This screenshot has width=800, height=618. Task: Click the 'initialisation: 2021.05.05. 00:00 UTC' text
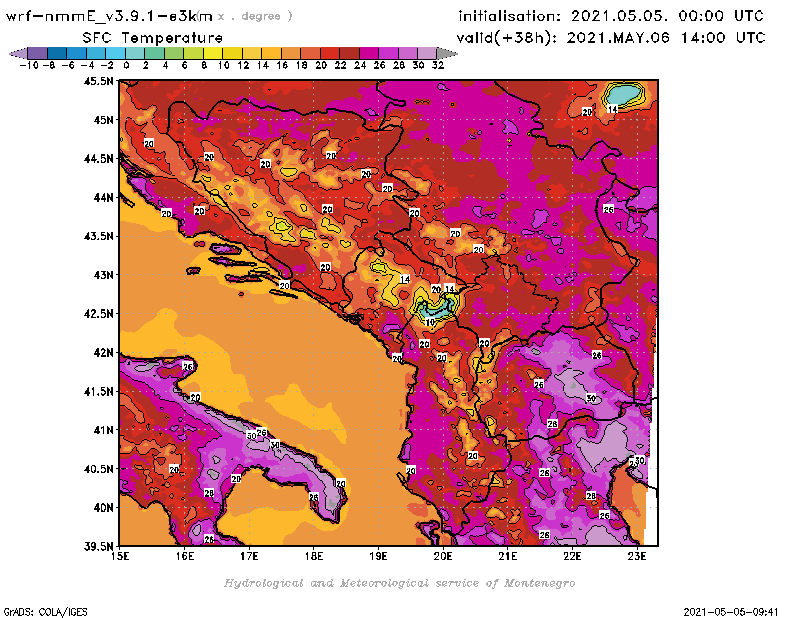611,16
